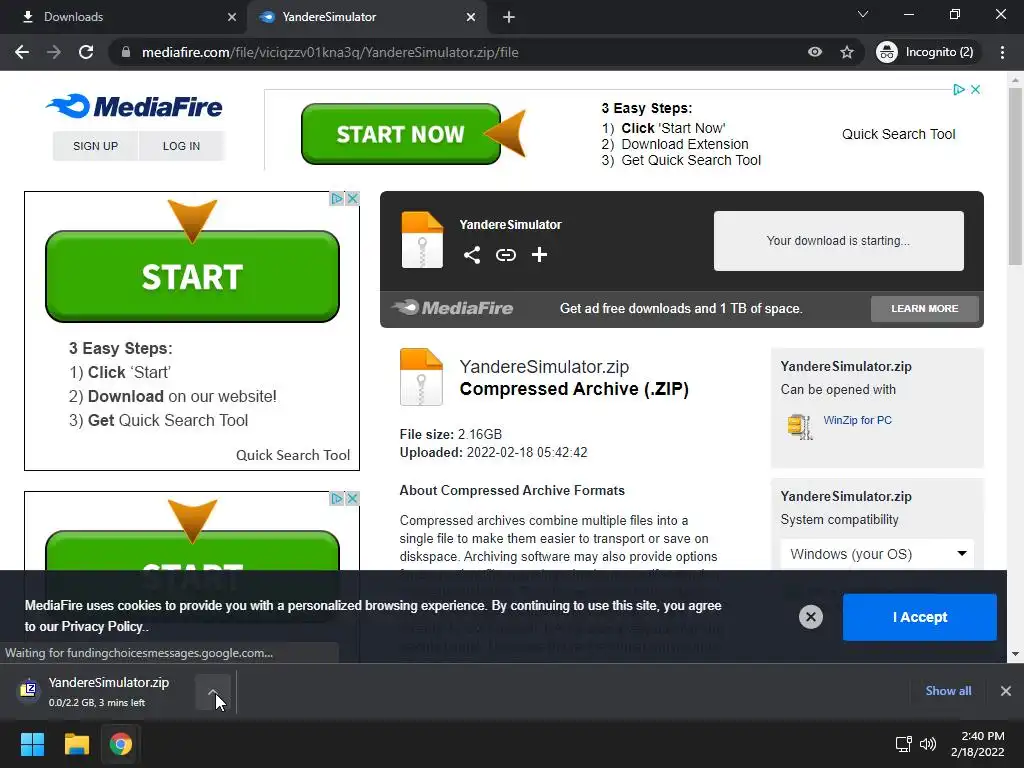This screenshot has width=1024, height=768.
Task: Open AdChoices icon on first sidebar ad
Action: point(337,199)
